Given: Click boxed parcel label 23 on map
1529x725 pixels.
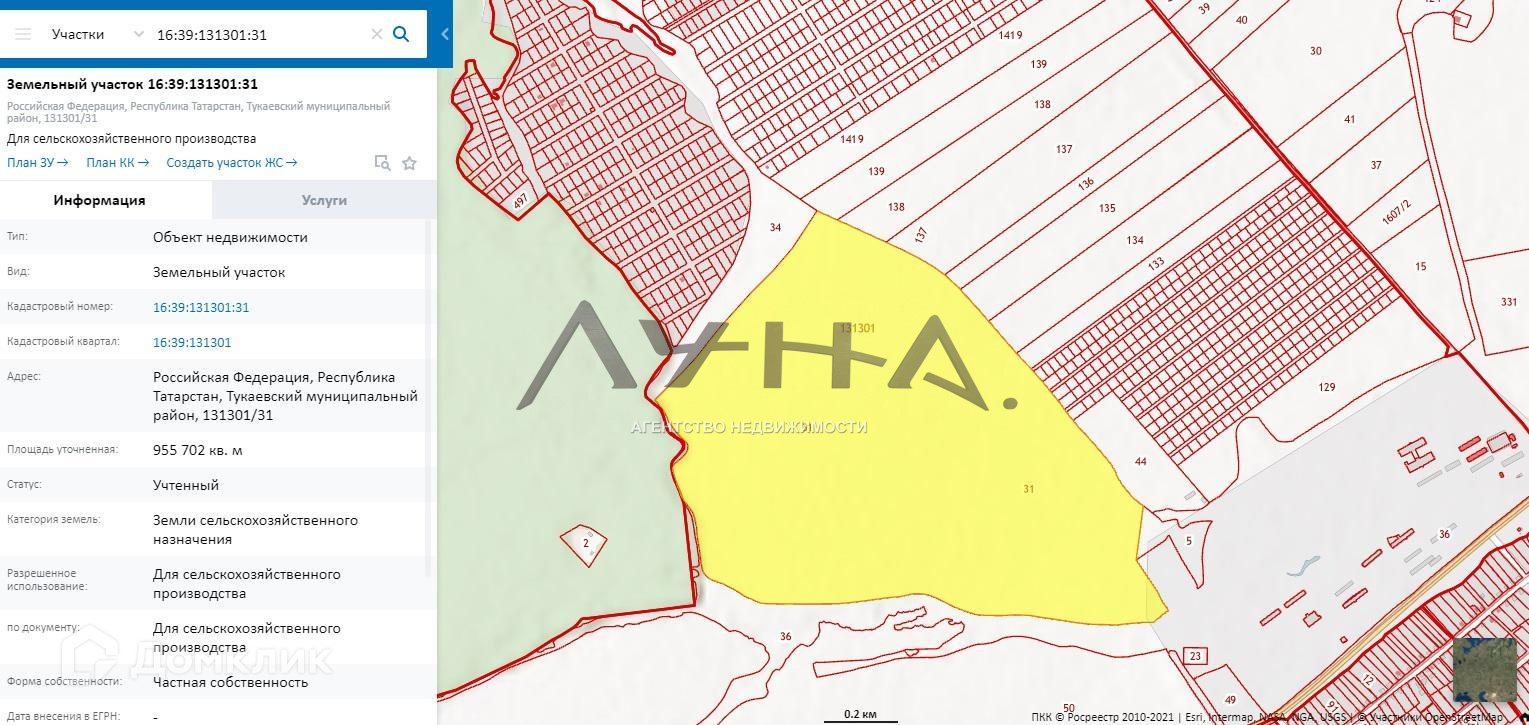Looking at the screenshot, I should pos(1195,656).
